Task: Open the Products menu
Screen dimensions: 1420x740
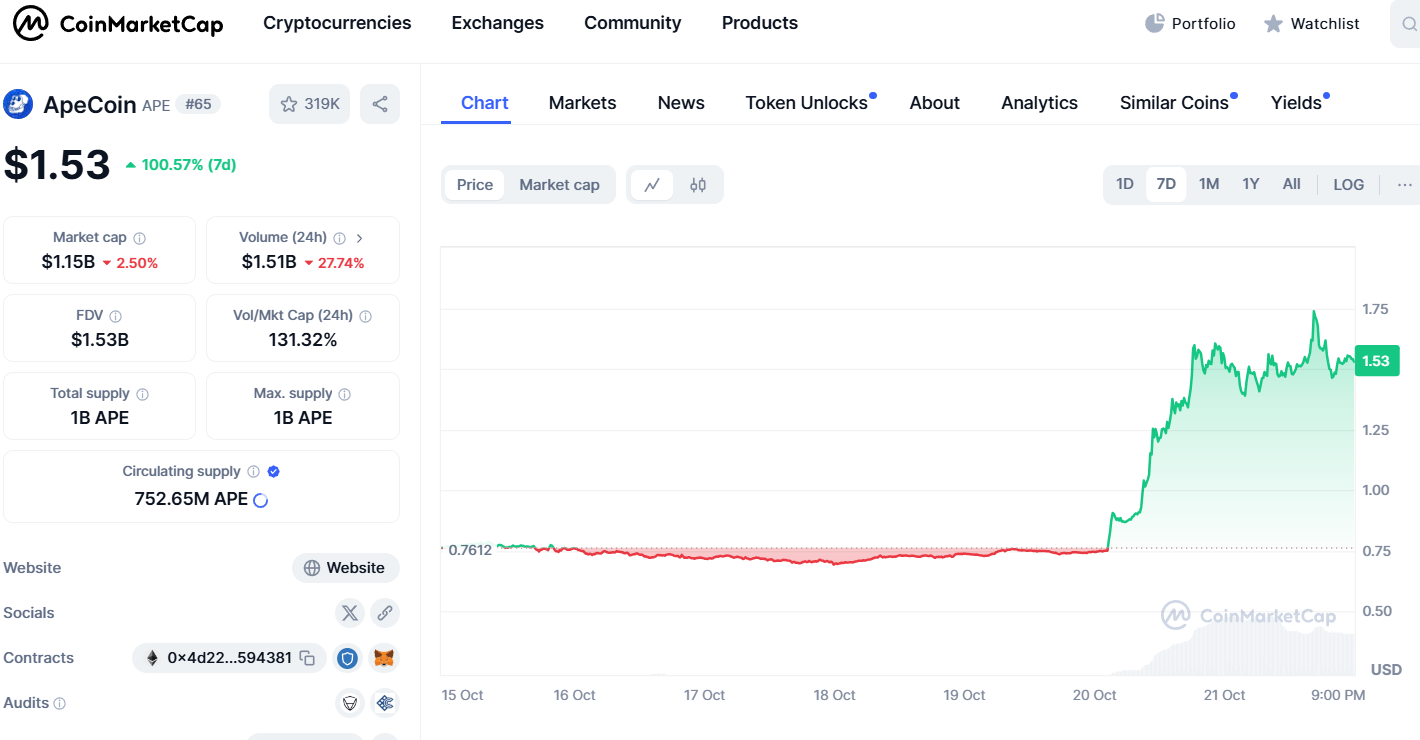Action: (760, 23)
